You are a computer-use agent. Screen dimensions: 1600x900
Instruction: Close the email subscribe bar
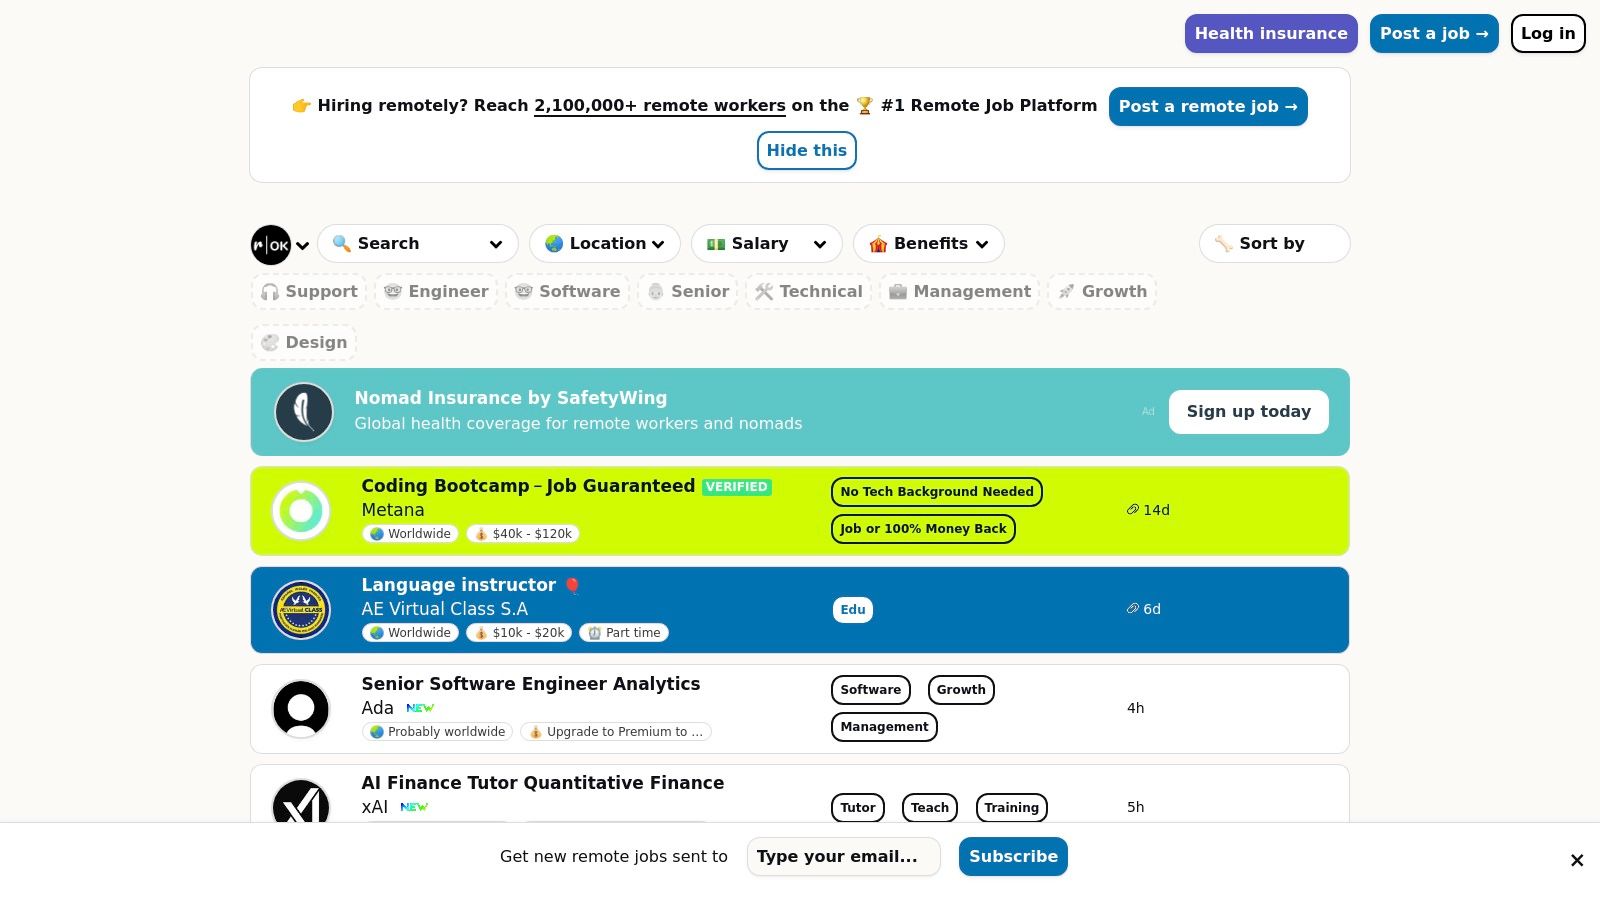coord(1577,860)
